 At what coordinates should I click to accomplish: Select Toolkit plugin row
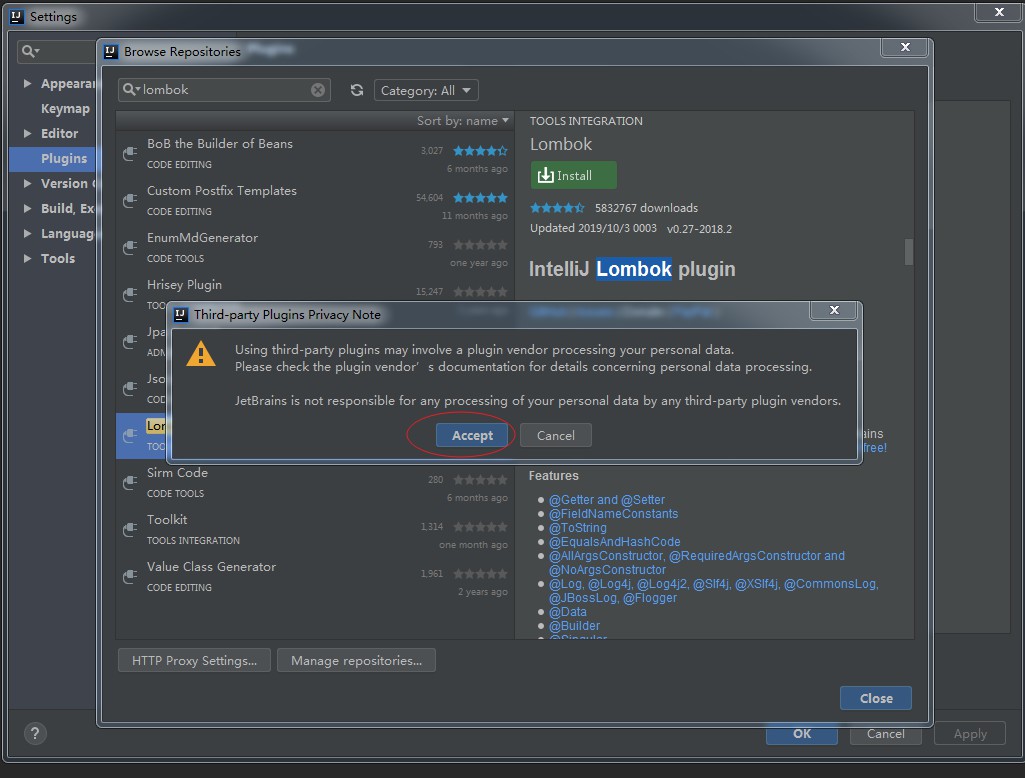point(314,530)
